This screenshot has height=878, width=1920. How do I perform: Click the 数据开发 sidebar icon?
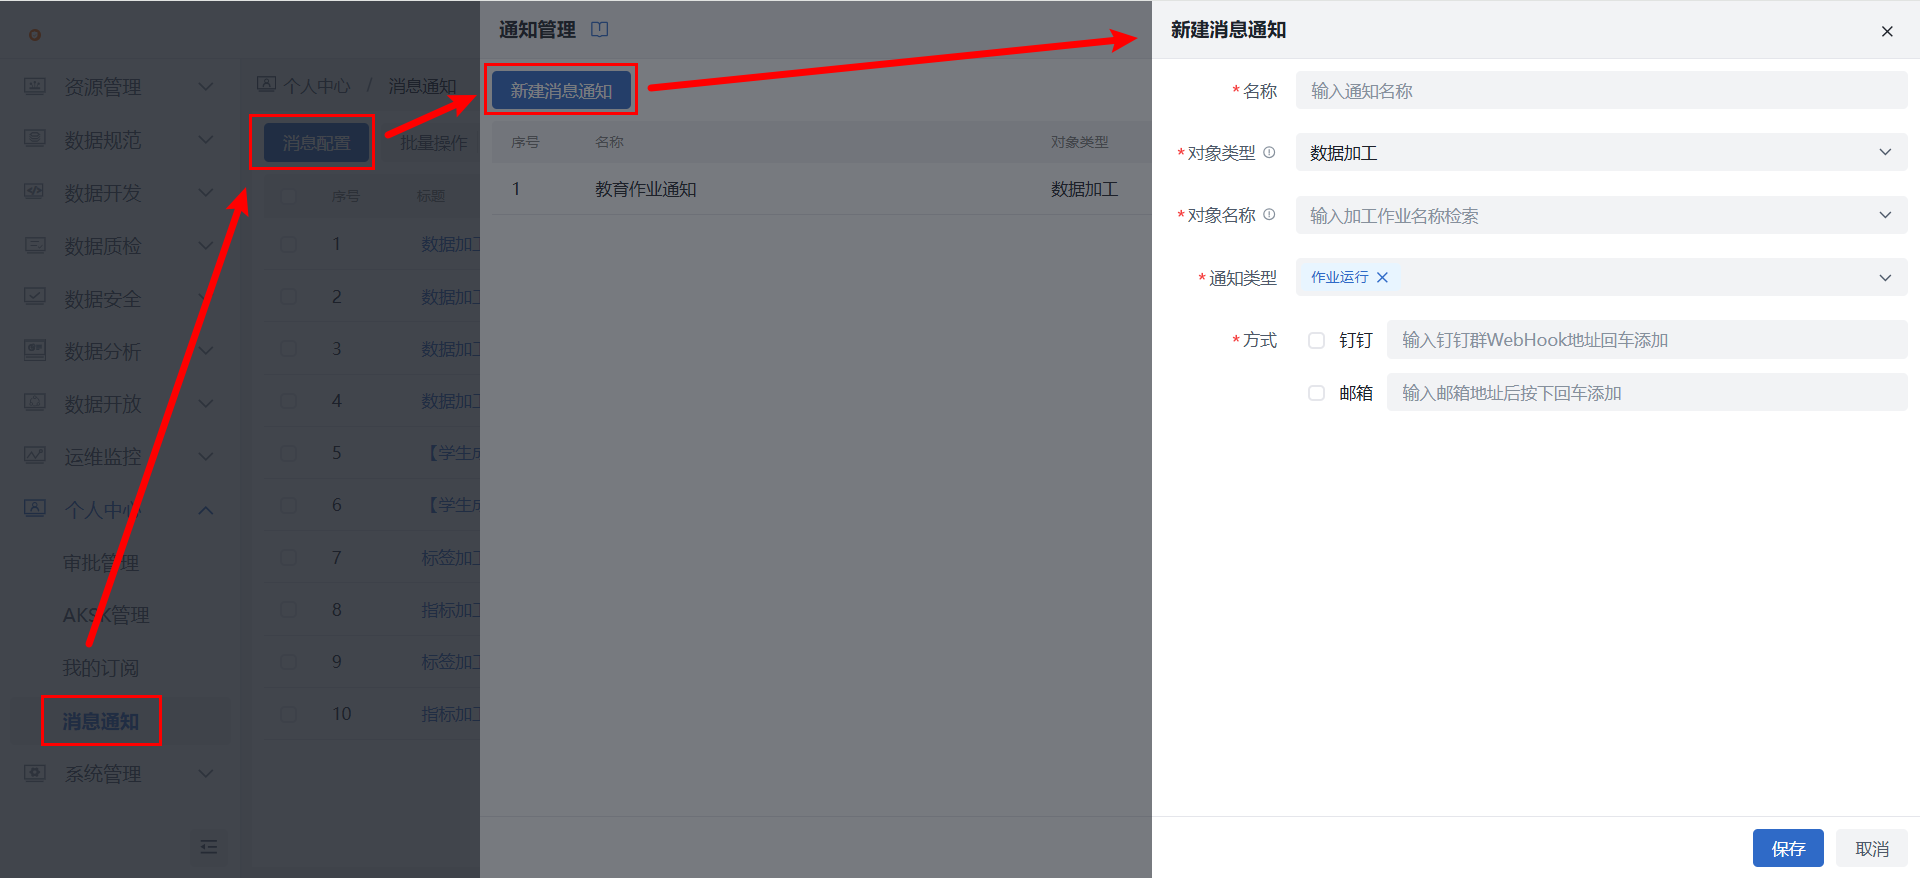pos(35,192)
